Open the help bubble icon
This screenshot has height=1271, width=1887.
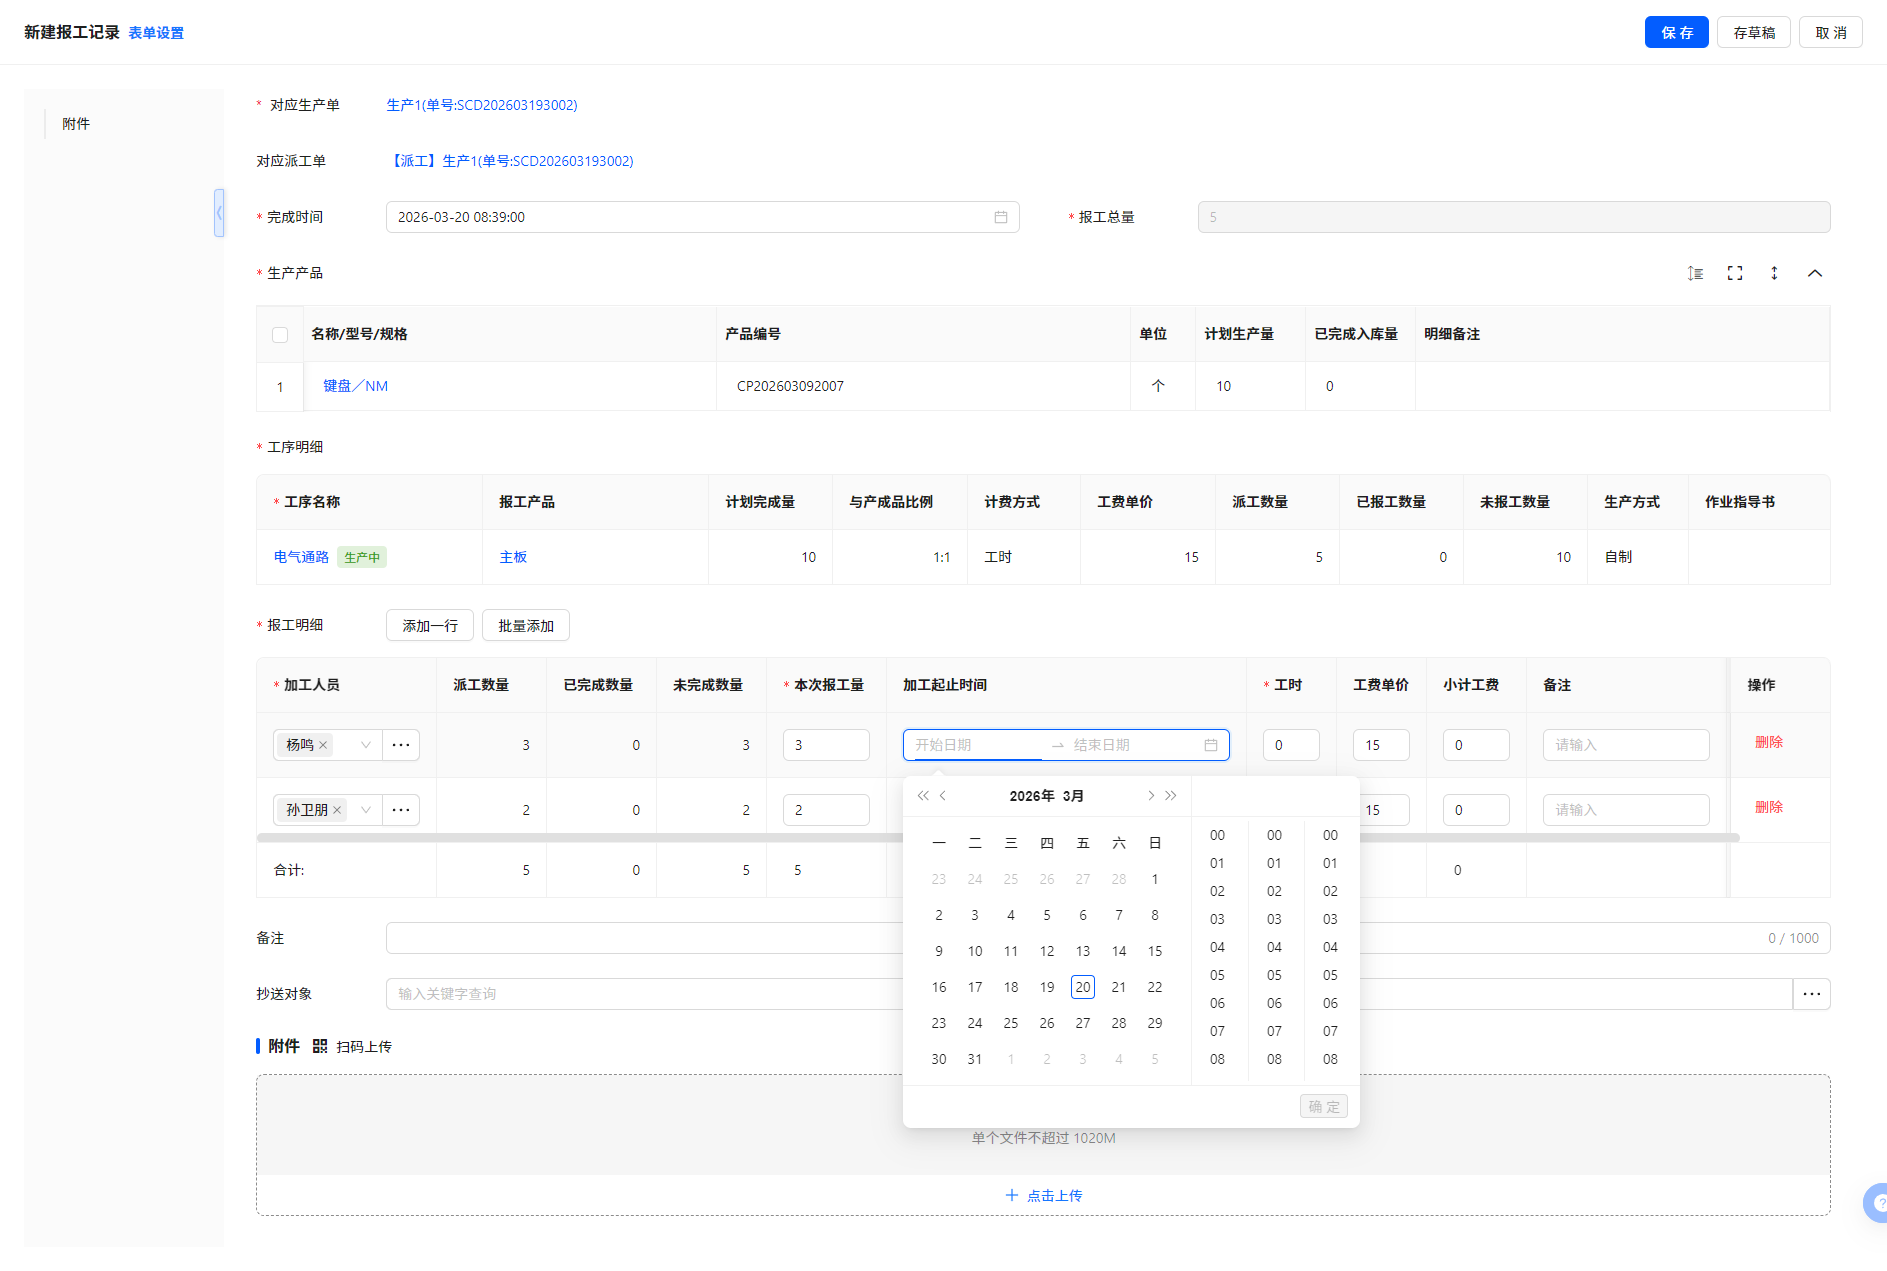click(x=1876, y=1202)
